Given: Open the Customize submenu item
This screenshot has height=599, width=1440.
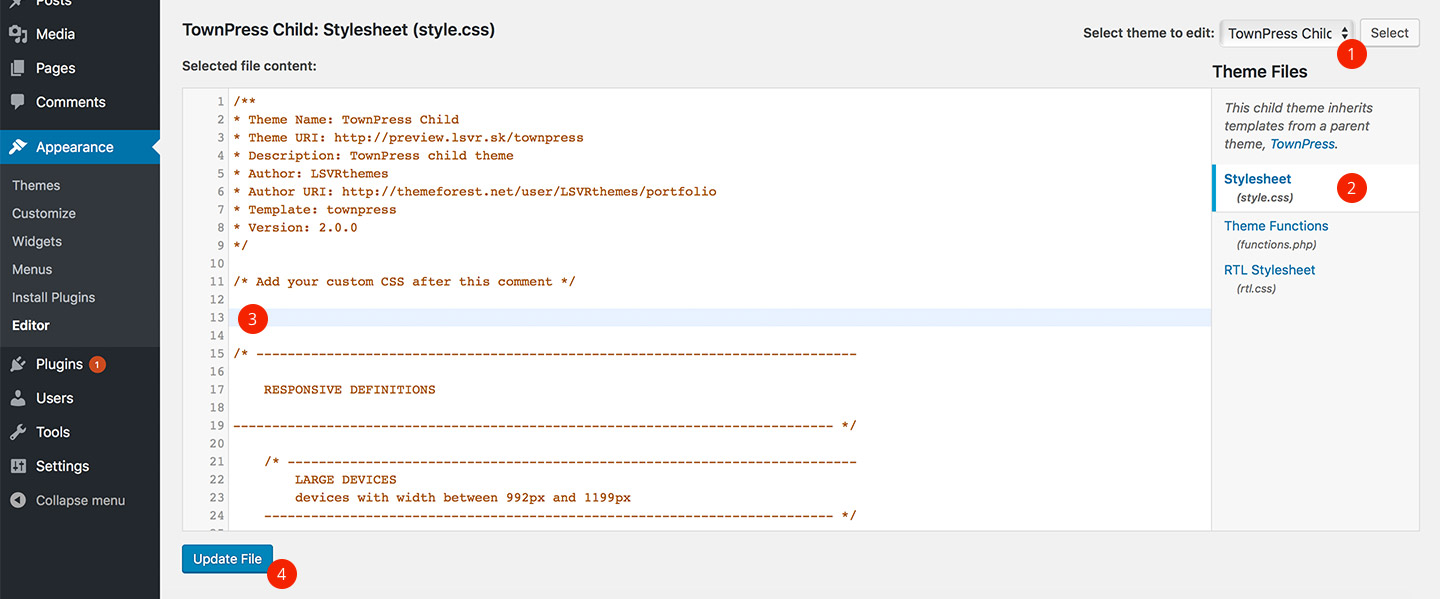Looking at the screenshot, I should coord(44,213).
